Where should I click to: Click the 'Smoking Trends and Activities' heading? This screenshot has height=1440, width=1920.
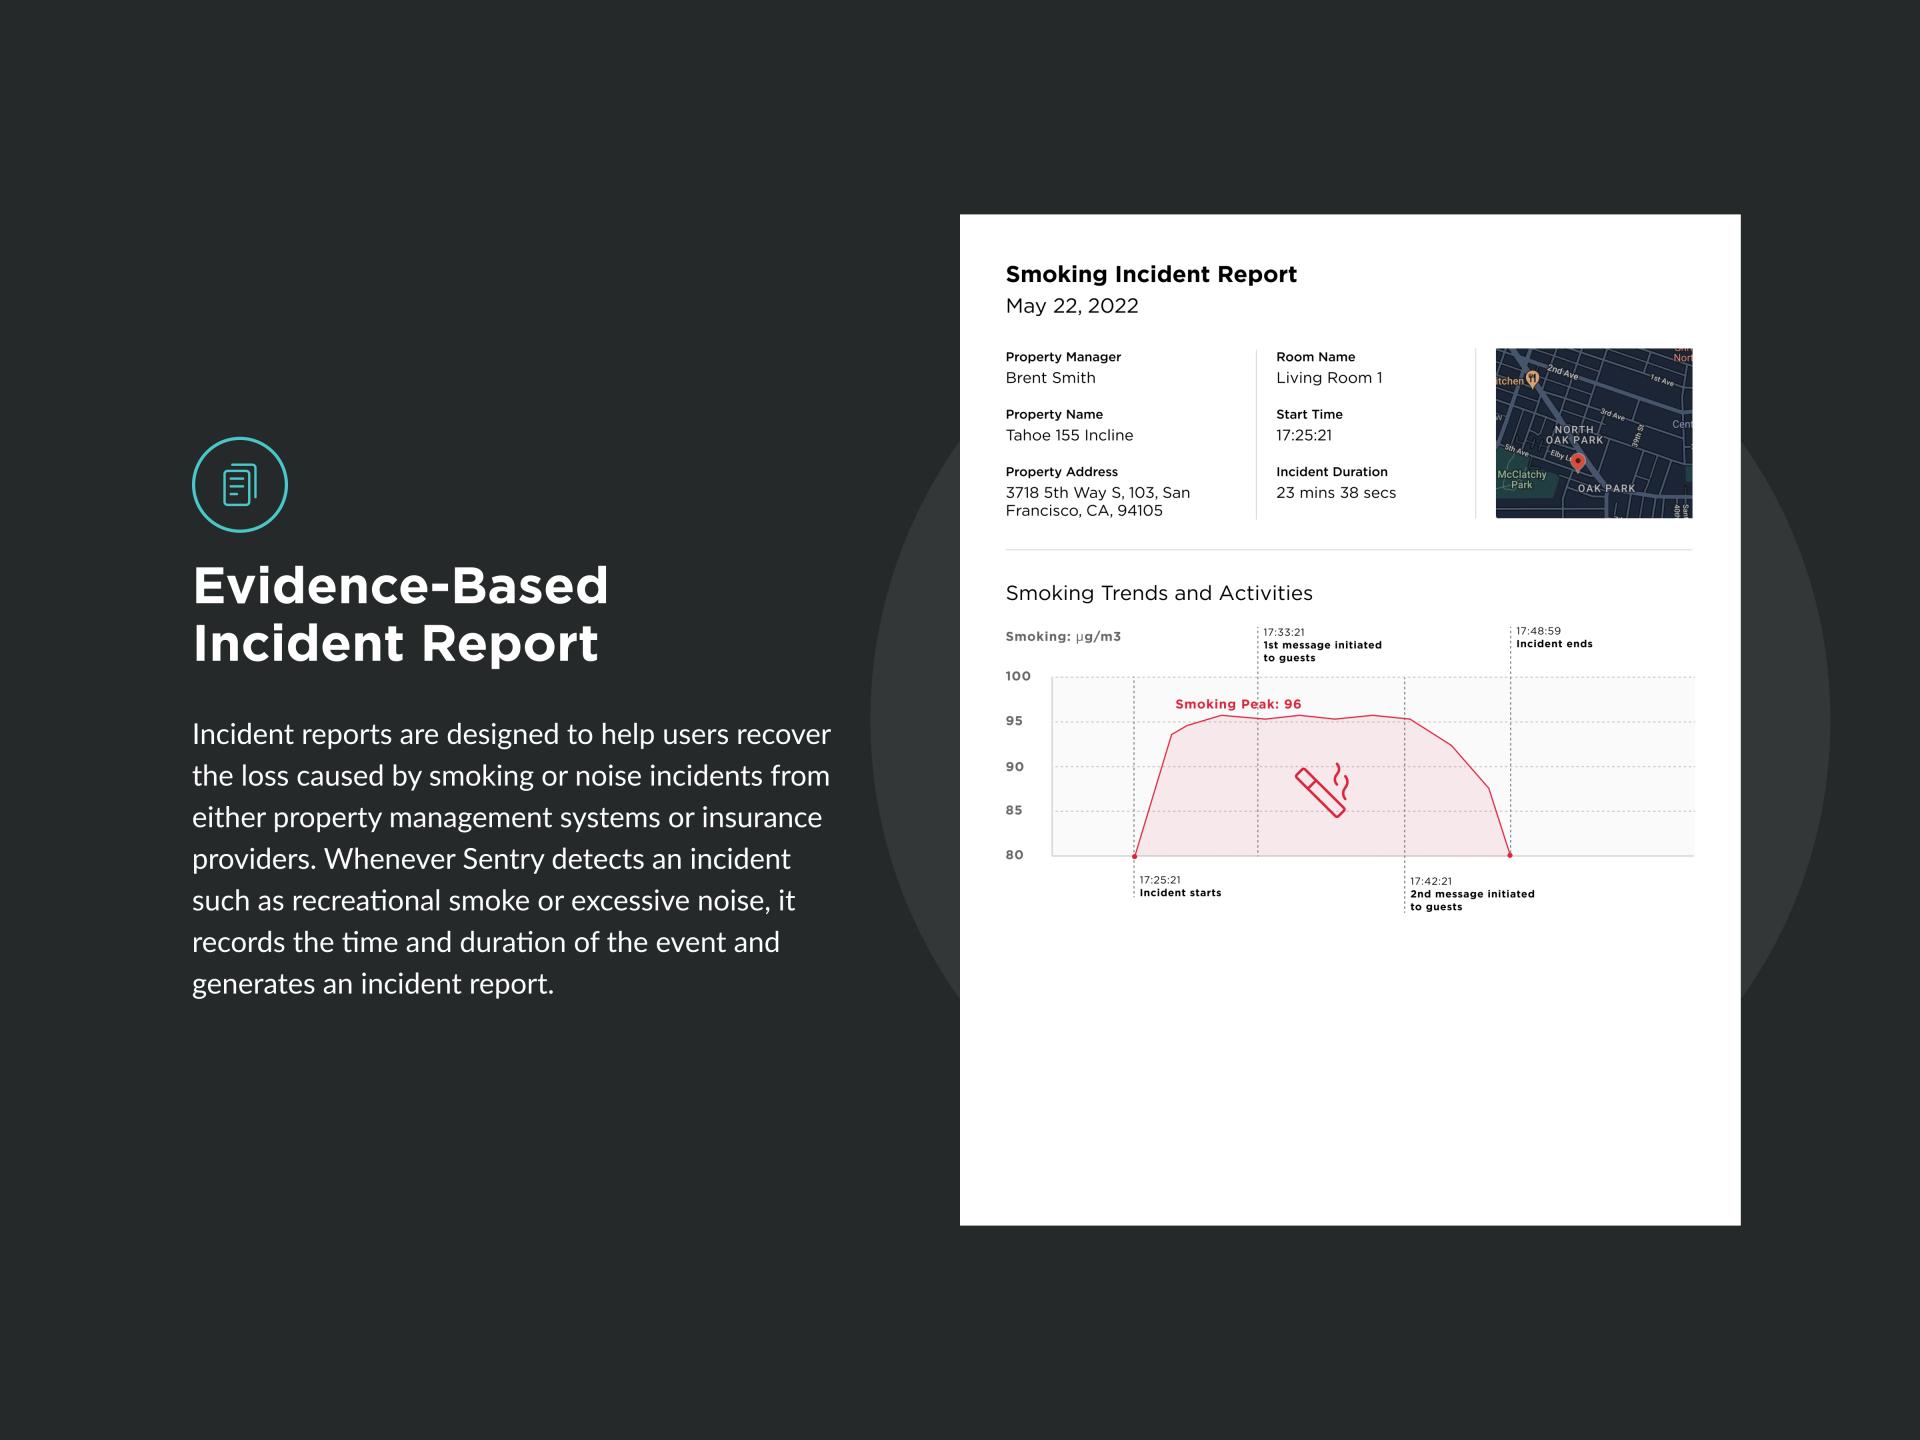pos(1159,593)
